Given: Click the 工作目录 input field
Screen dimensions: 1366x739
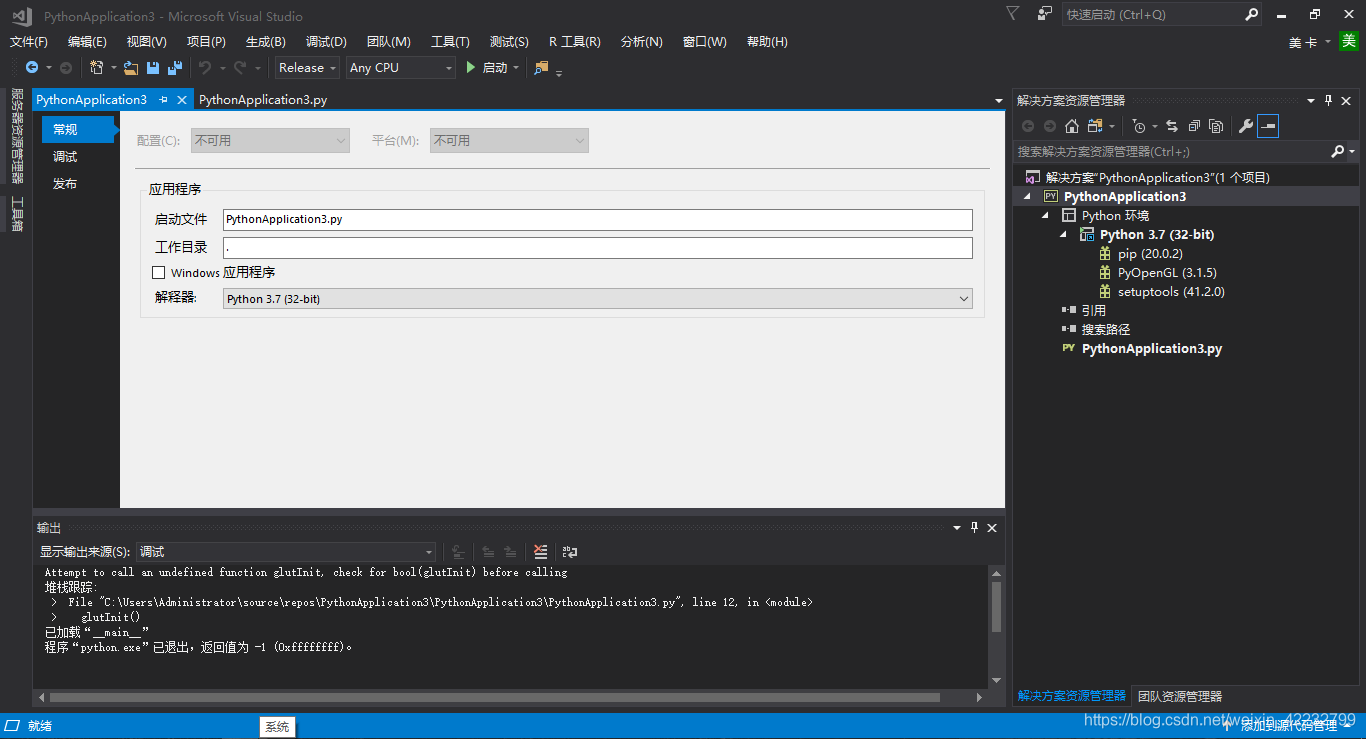Looking at the screenshot, I should (x=598, y=247).
